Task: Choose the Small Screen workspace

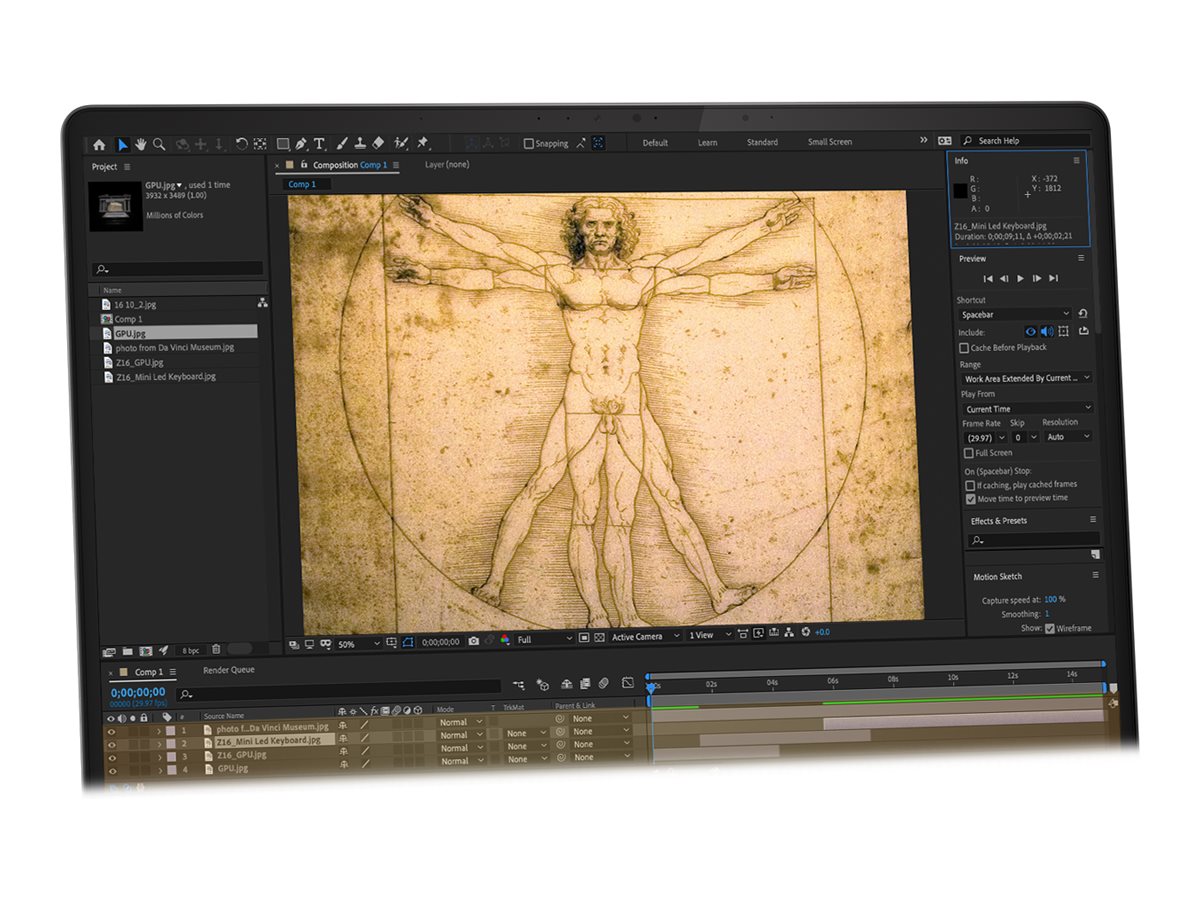Action: [x=830, y=142]
